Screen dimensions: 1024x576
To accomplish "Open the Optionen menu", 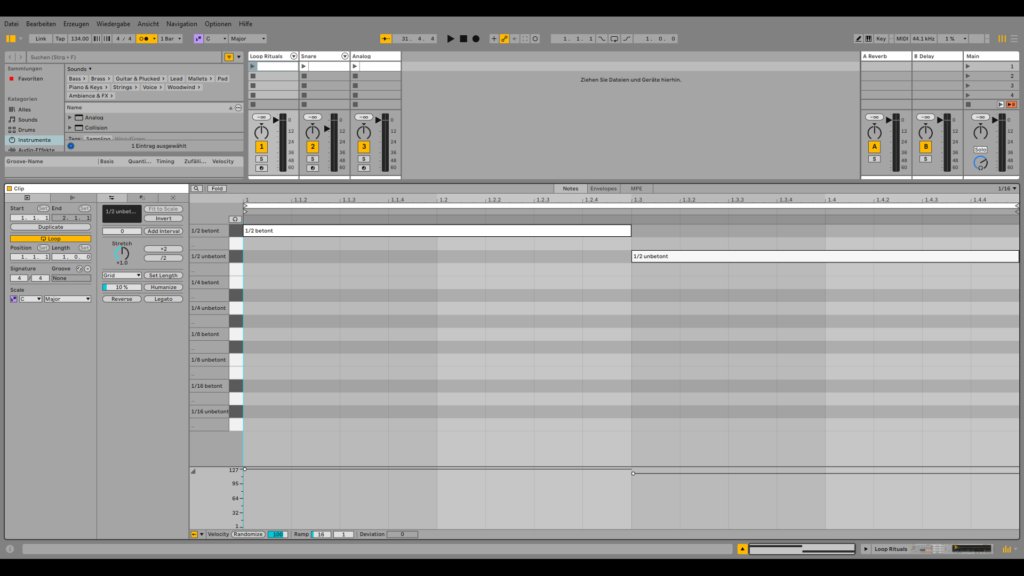I will pos(217,24).
